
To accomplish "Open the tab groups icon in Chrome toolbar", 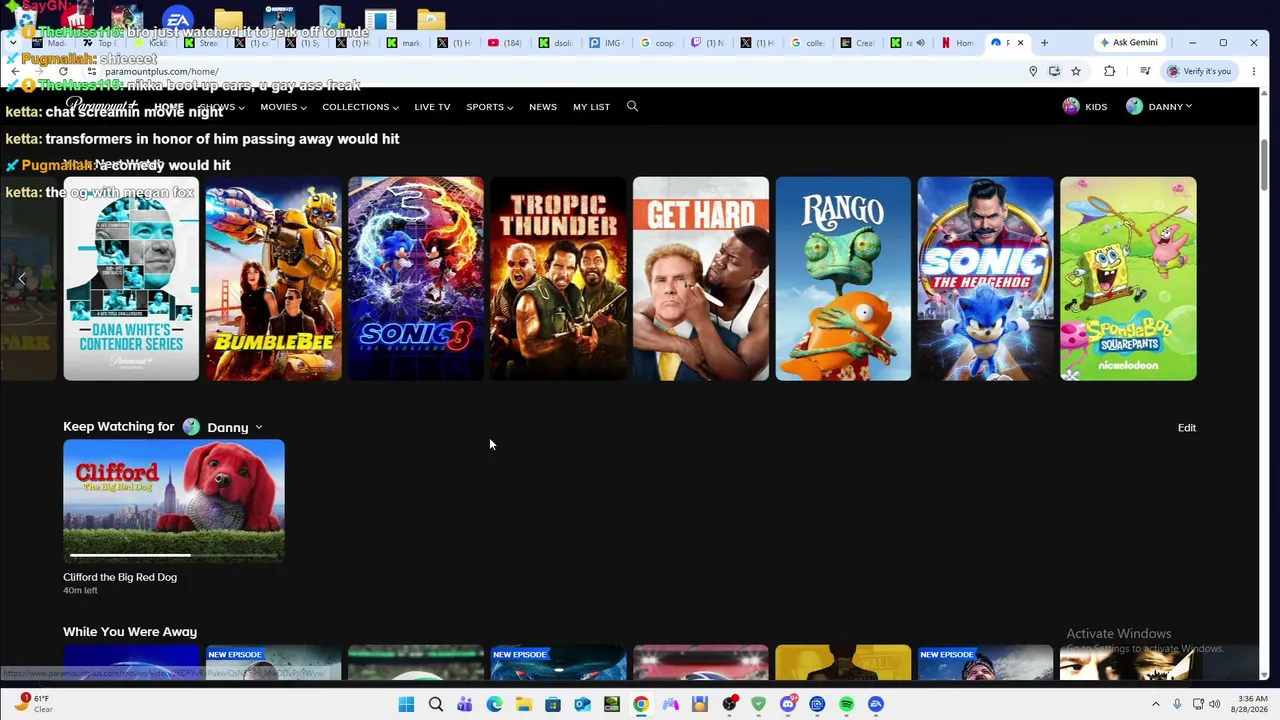I will 1145,71.
